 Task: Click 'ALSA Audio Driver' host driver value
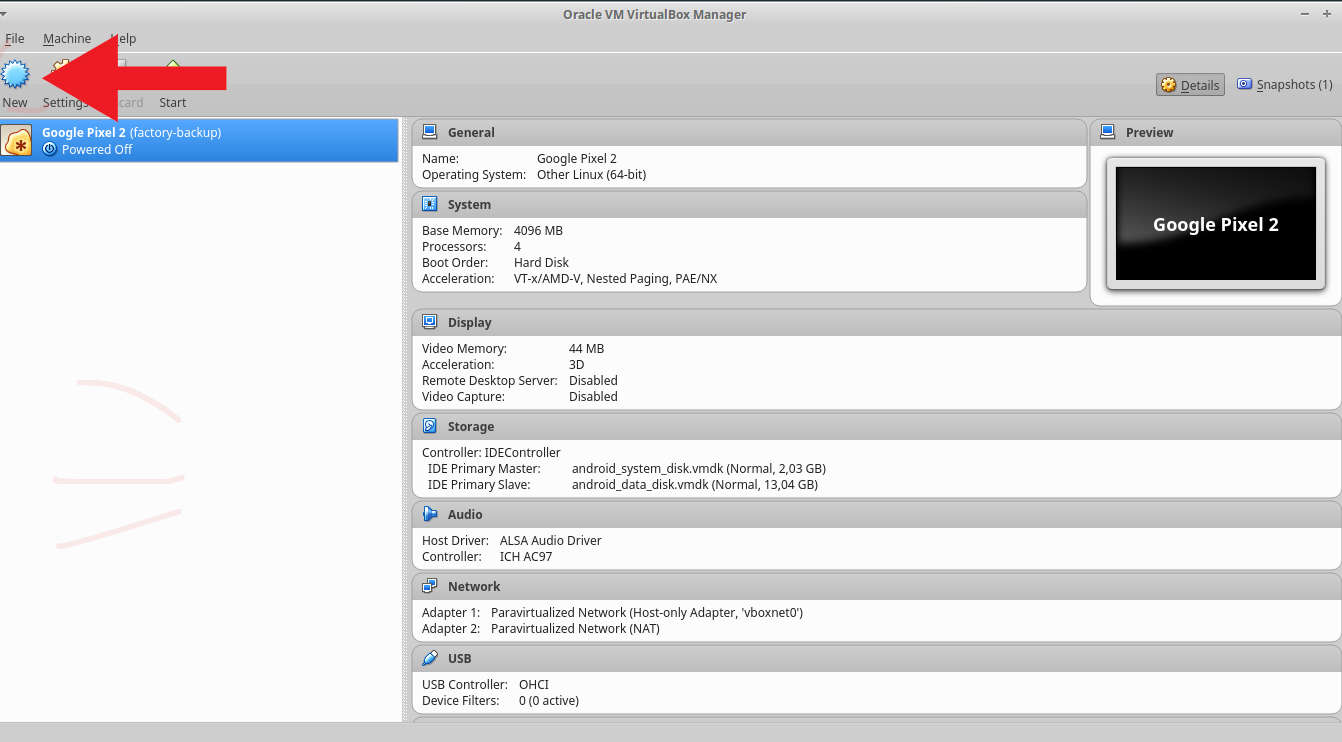pos(551,541)
